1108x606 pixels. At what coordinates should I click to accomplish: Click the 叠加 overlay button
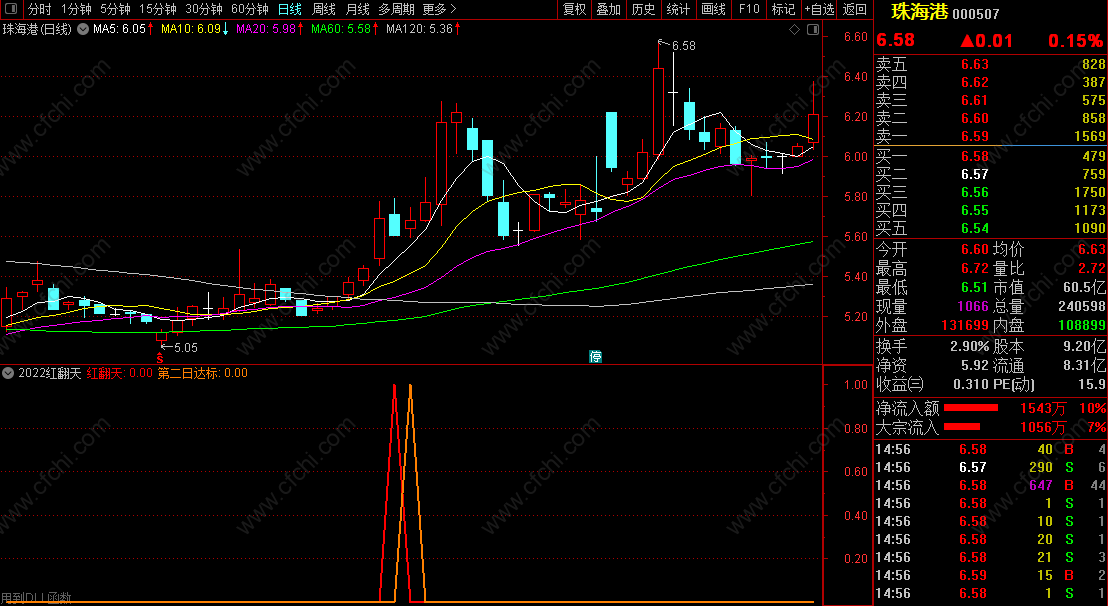click(x=608, y=9)
